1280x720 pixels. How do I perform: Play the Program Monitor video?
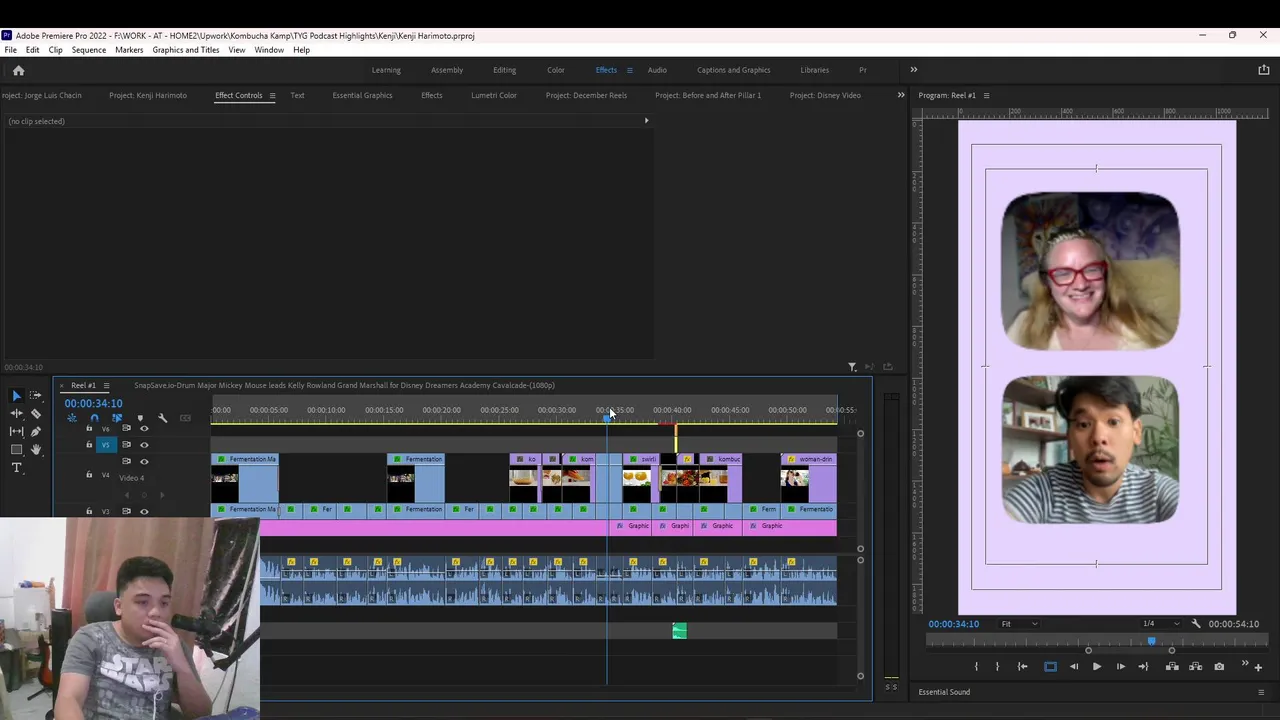[1097, 666]
